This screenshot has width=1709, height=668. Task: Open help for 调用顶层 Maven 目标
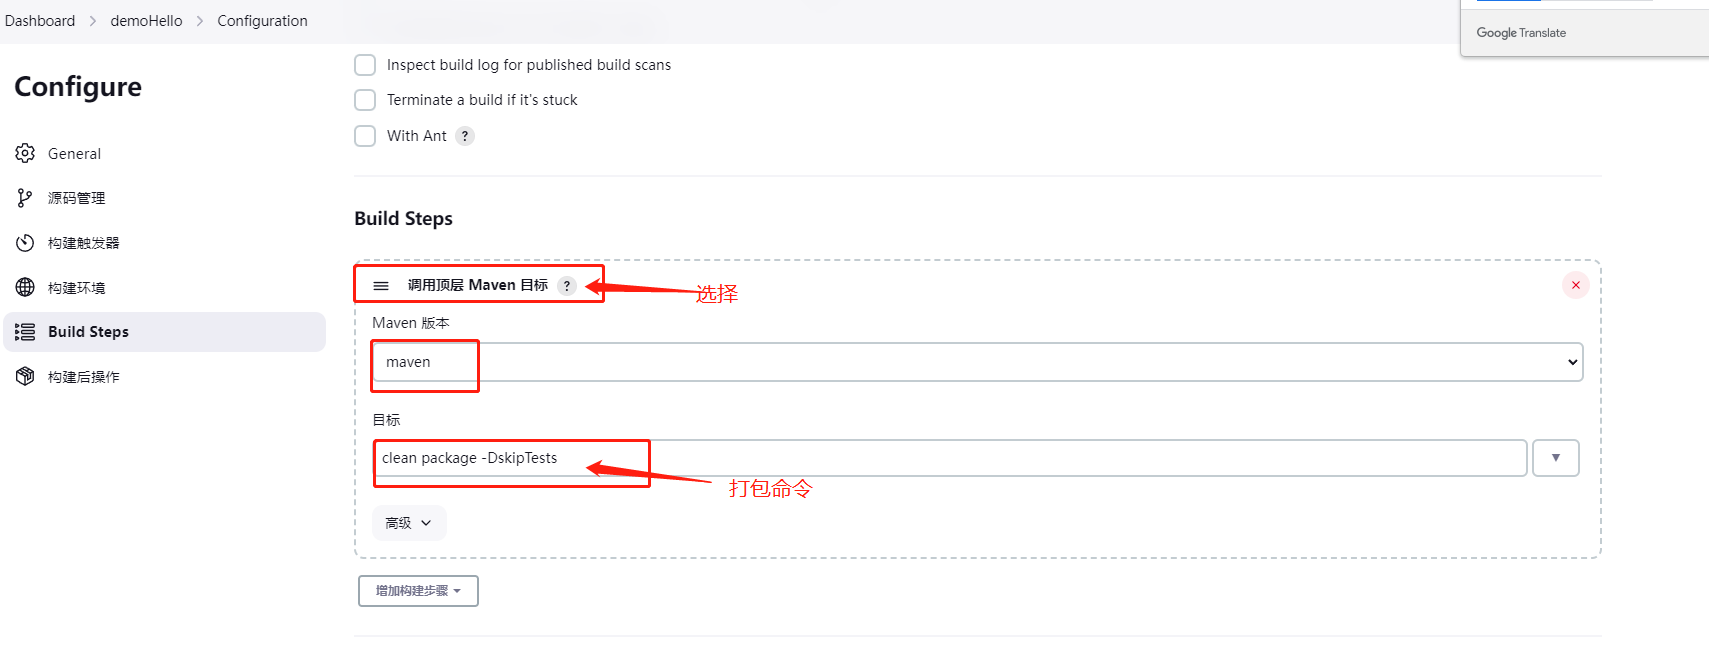coord(567,286)
